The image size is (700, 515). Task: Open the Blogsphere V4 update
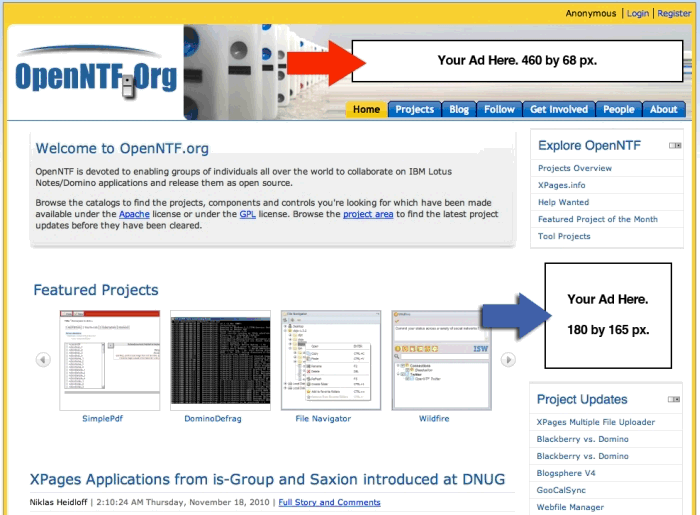(566, 473)
